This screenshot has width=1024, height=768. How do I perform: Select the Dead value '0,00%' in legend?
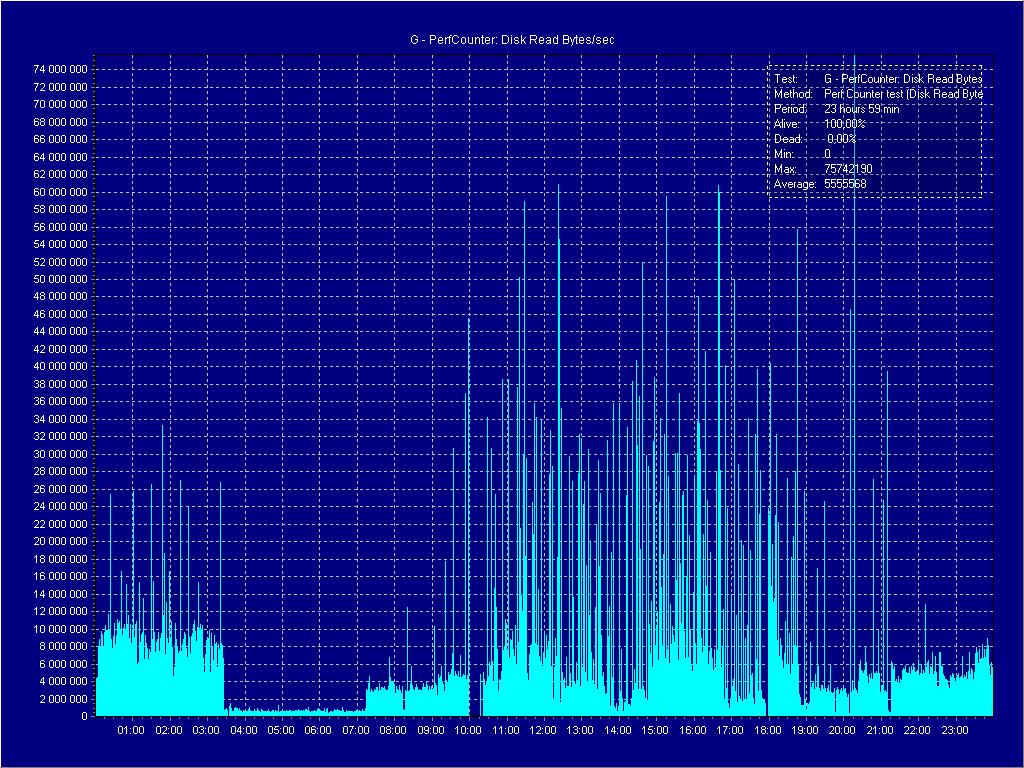(841, 138)
